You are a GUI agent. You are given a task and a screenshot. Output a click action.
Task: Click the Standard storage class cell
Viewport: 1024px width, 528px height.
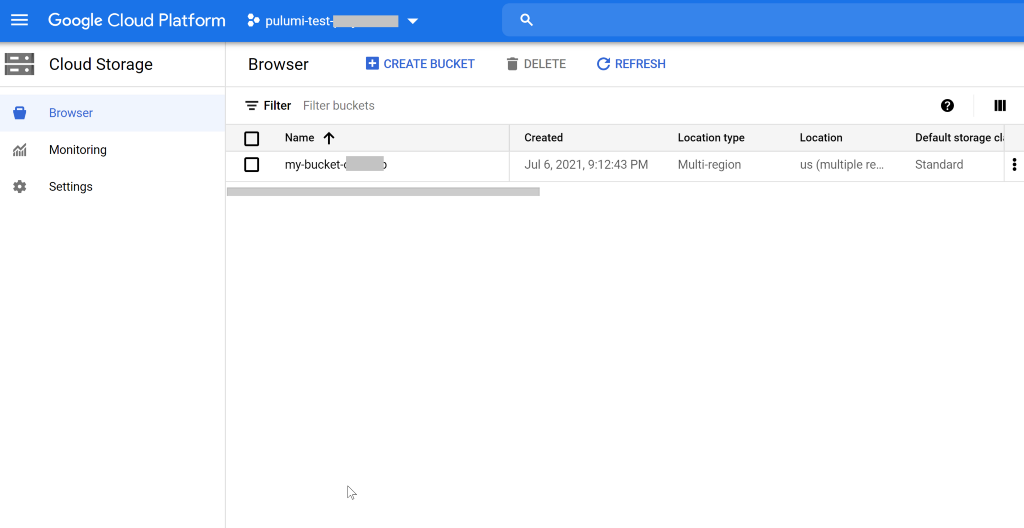coord(939,165)
